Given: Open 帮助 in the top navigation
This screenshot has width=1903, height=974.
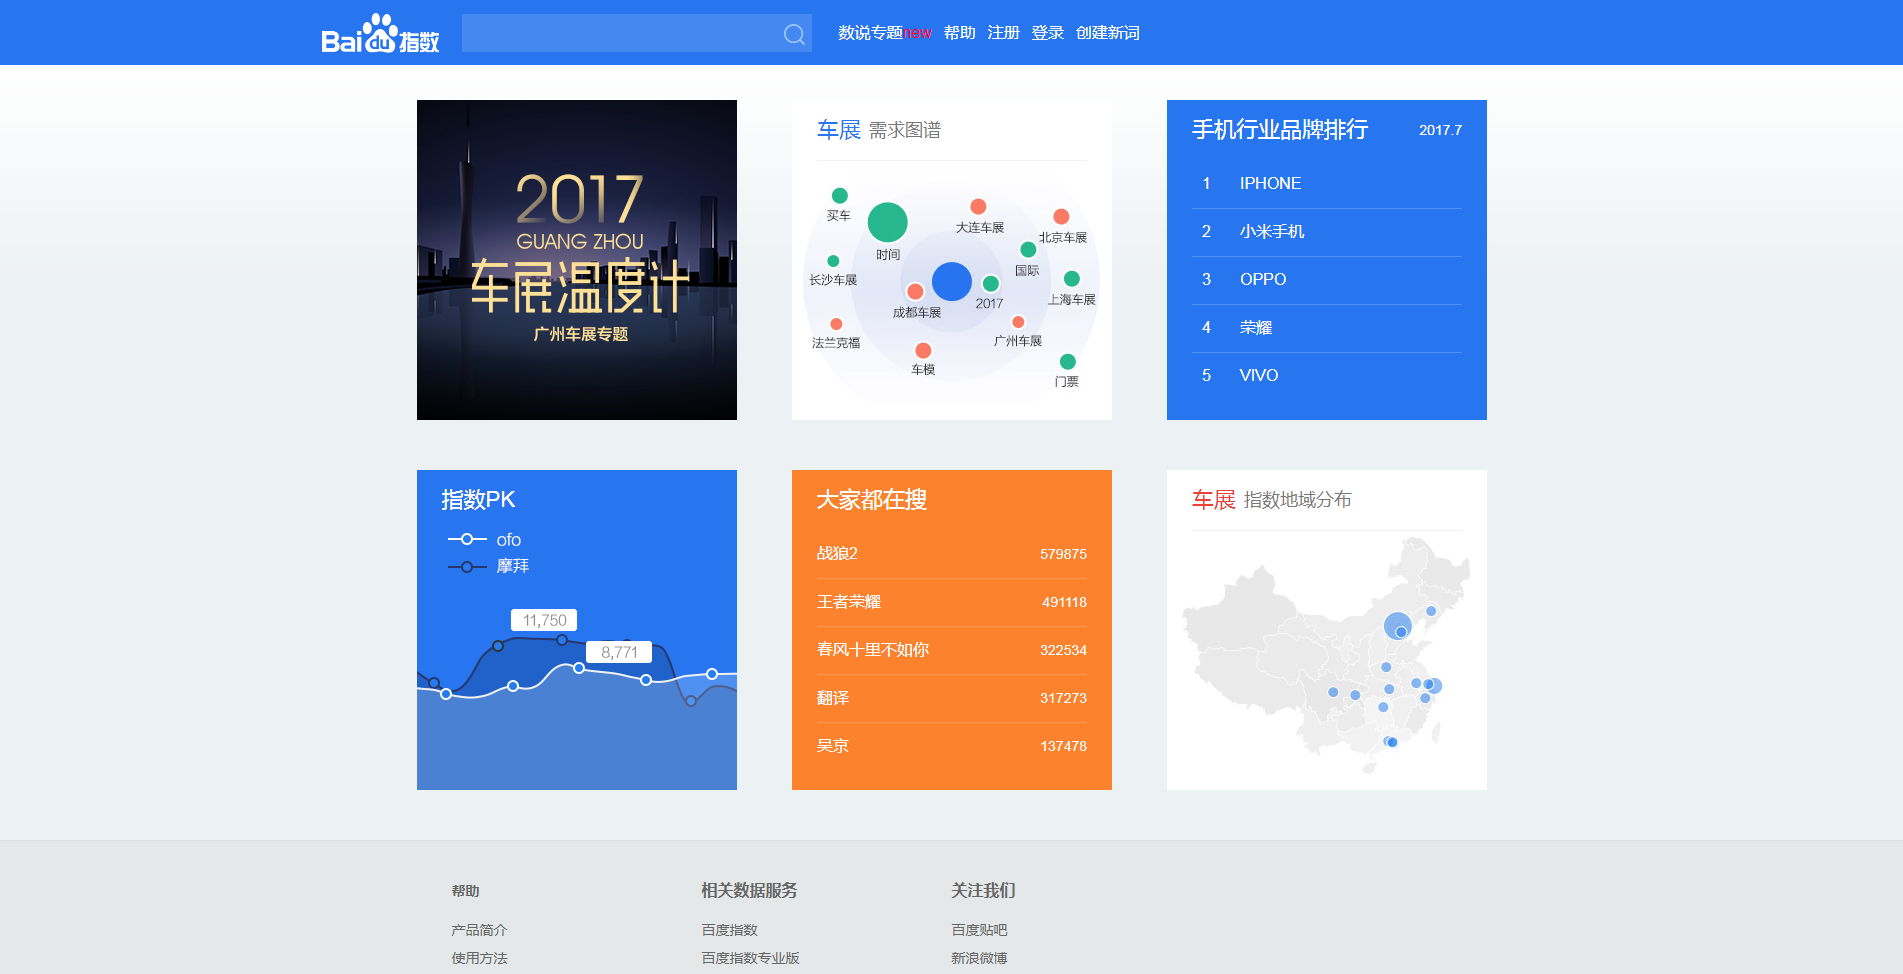Looking at the screenshot, I should click(960, 33).
